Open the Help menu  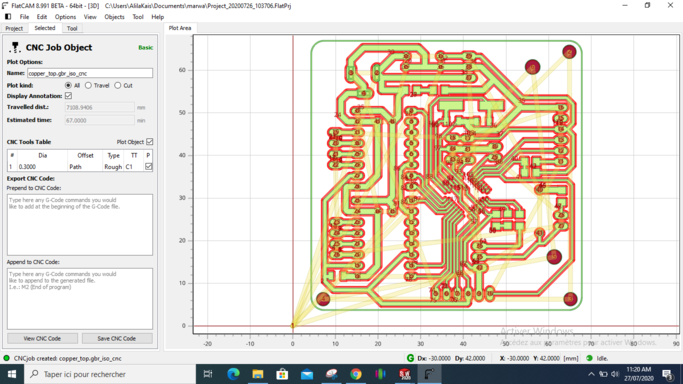158,17
